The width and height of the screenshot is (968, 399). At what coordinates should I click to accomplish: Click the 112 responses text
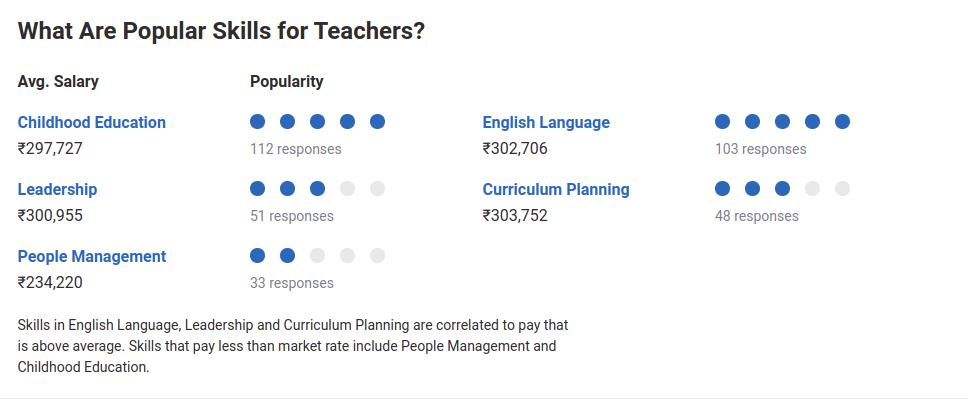point(296,149)
